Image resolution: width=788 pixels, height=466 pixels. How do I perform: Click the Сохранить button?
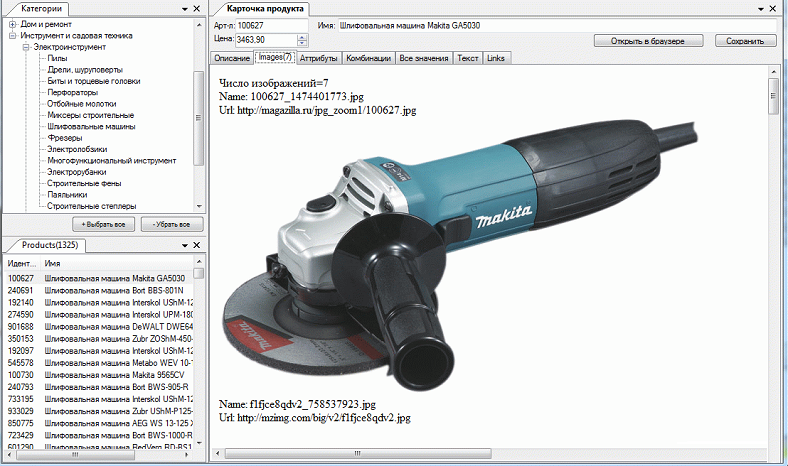[x=745, y=41]
